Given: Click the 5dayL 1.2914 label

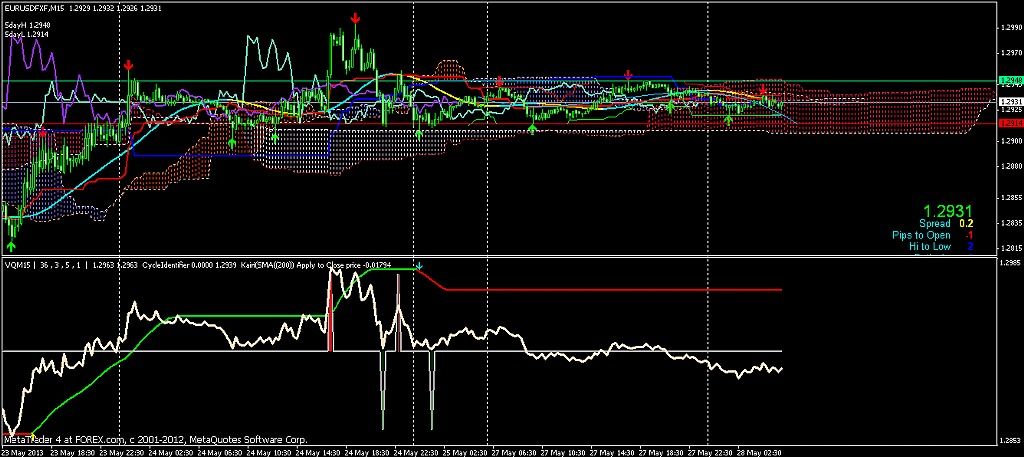Looking at the screenshot, I should [25, 34].
